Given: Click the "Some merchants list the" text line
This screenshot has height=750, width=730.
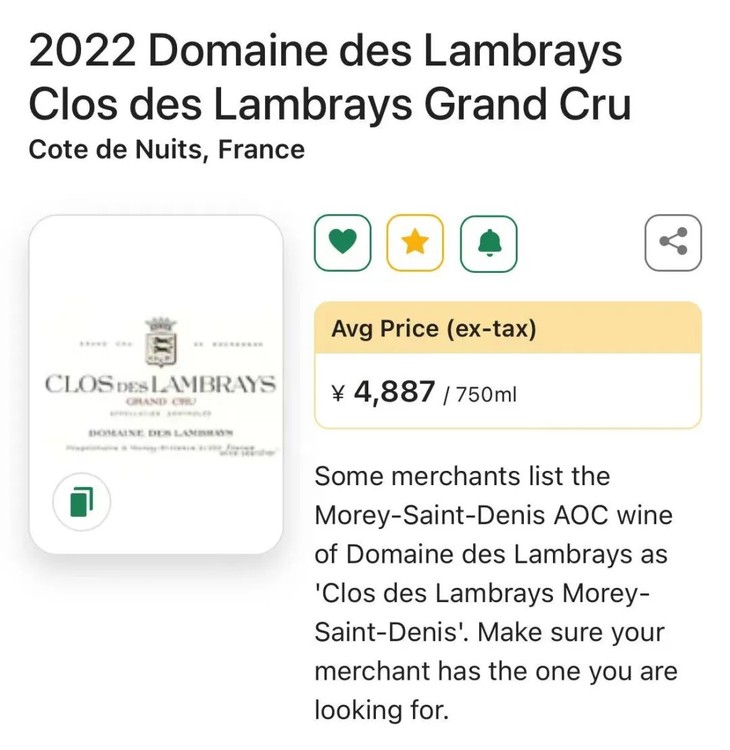Looking at the screenshot, I should click(462, 476).
